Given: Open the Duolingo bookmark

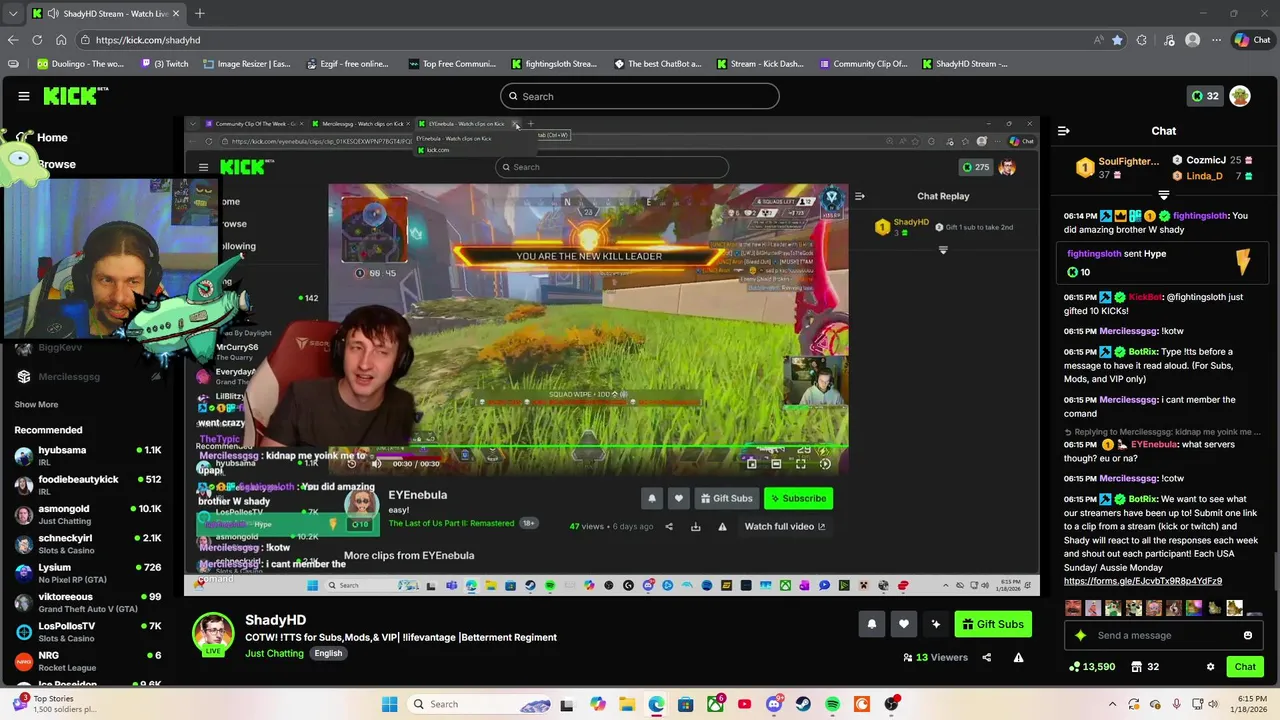Looking at the screenshot, I should pyautogui.click(x=81, y=64).
